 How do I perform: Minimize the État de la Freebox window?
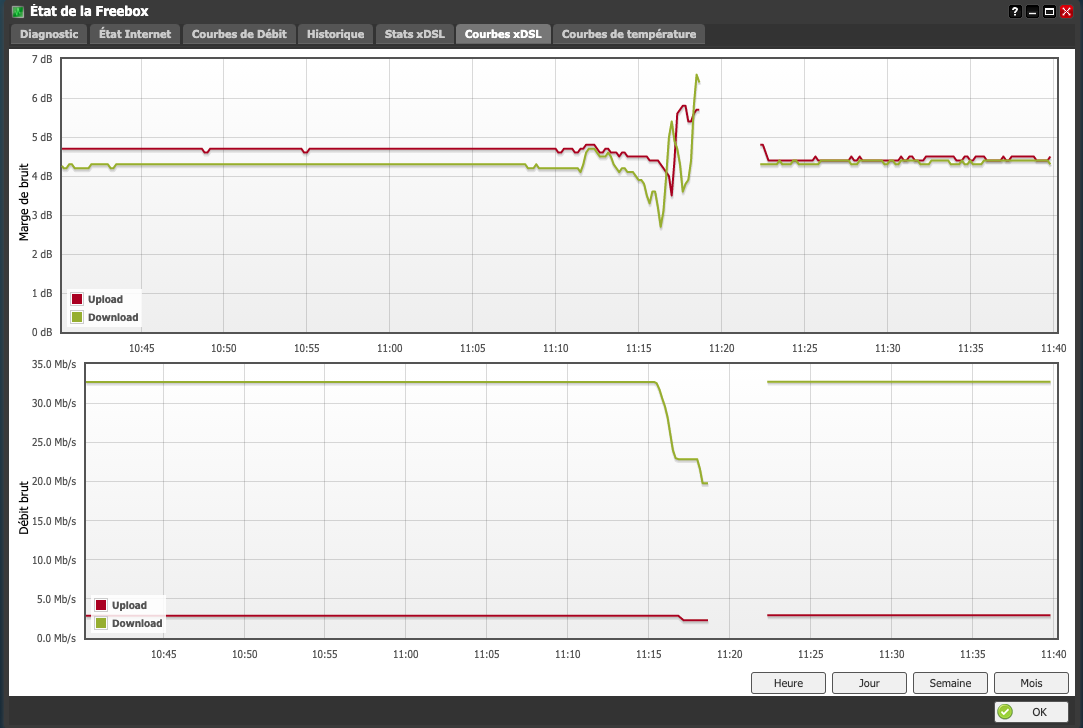click(x=1032, y=11)
